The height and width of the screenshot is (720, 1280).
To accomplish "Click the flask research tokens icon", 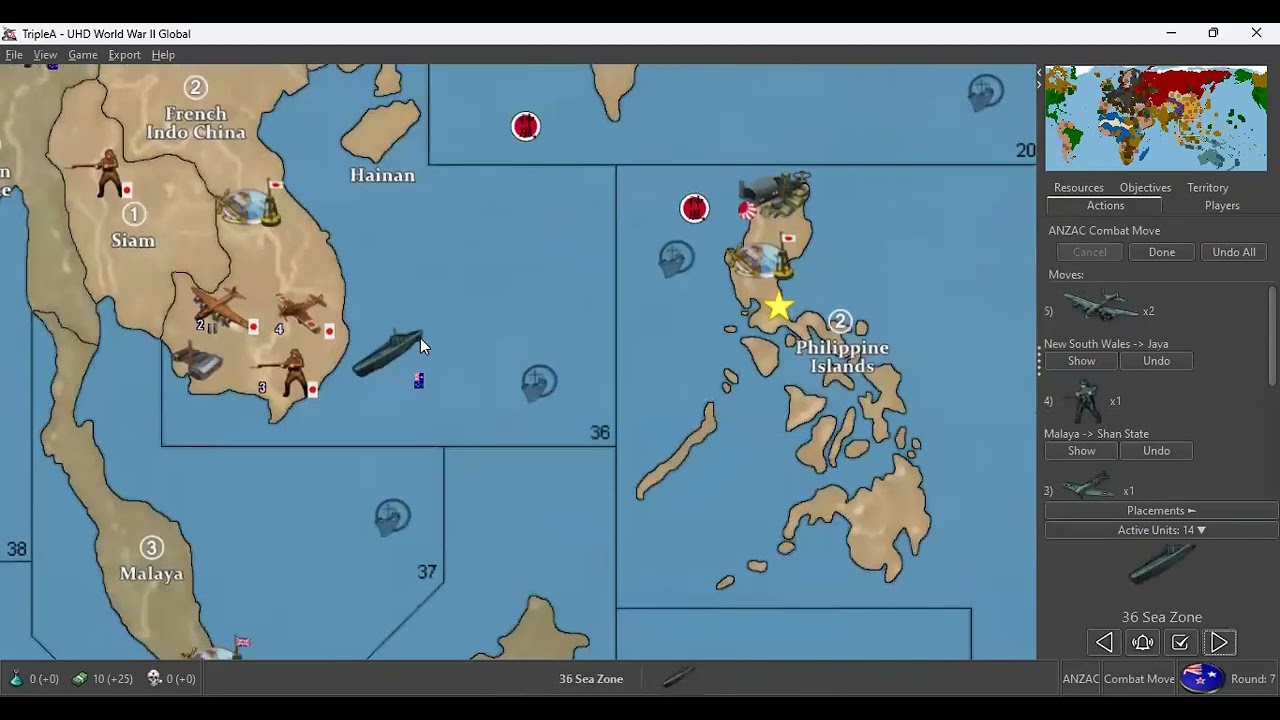I will pyautogui.click(x=16, y=678).
